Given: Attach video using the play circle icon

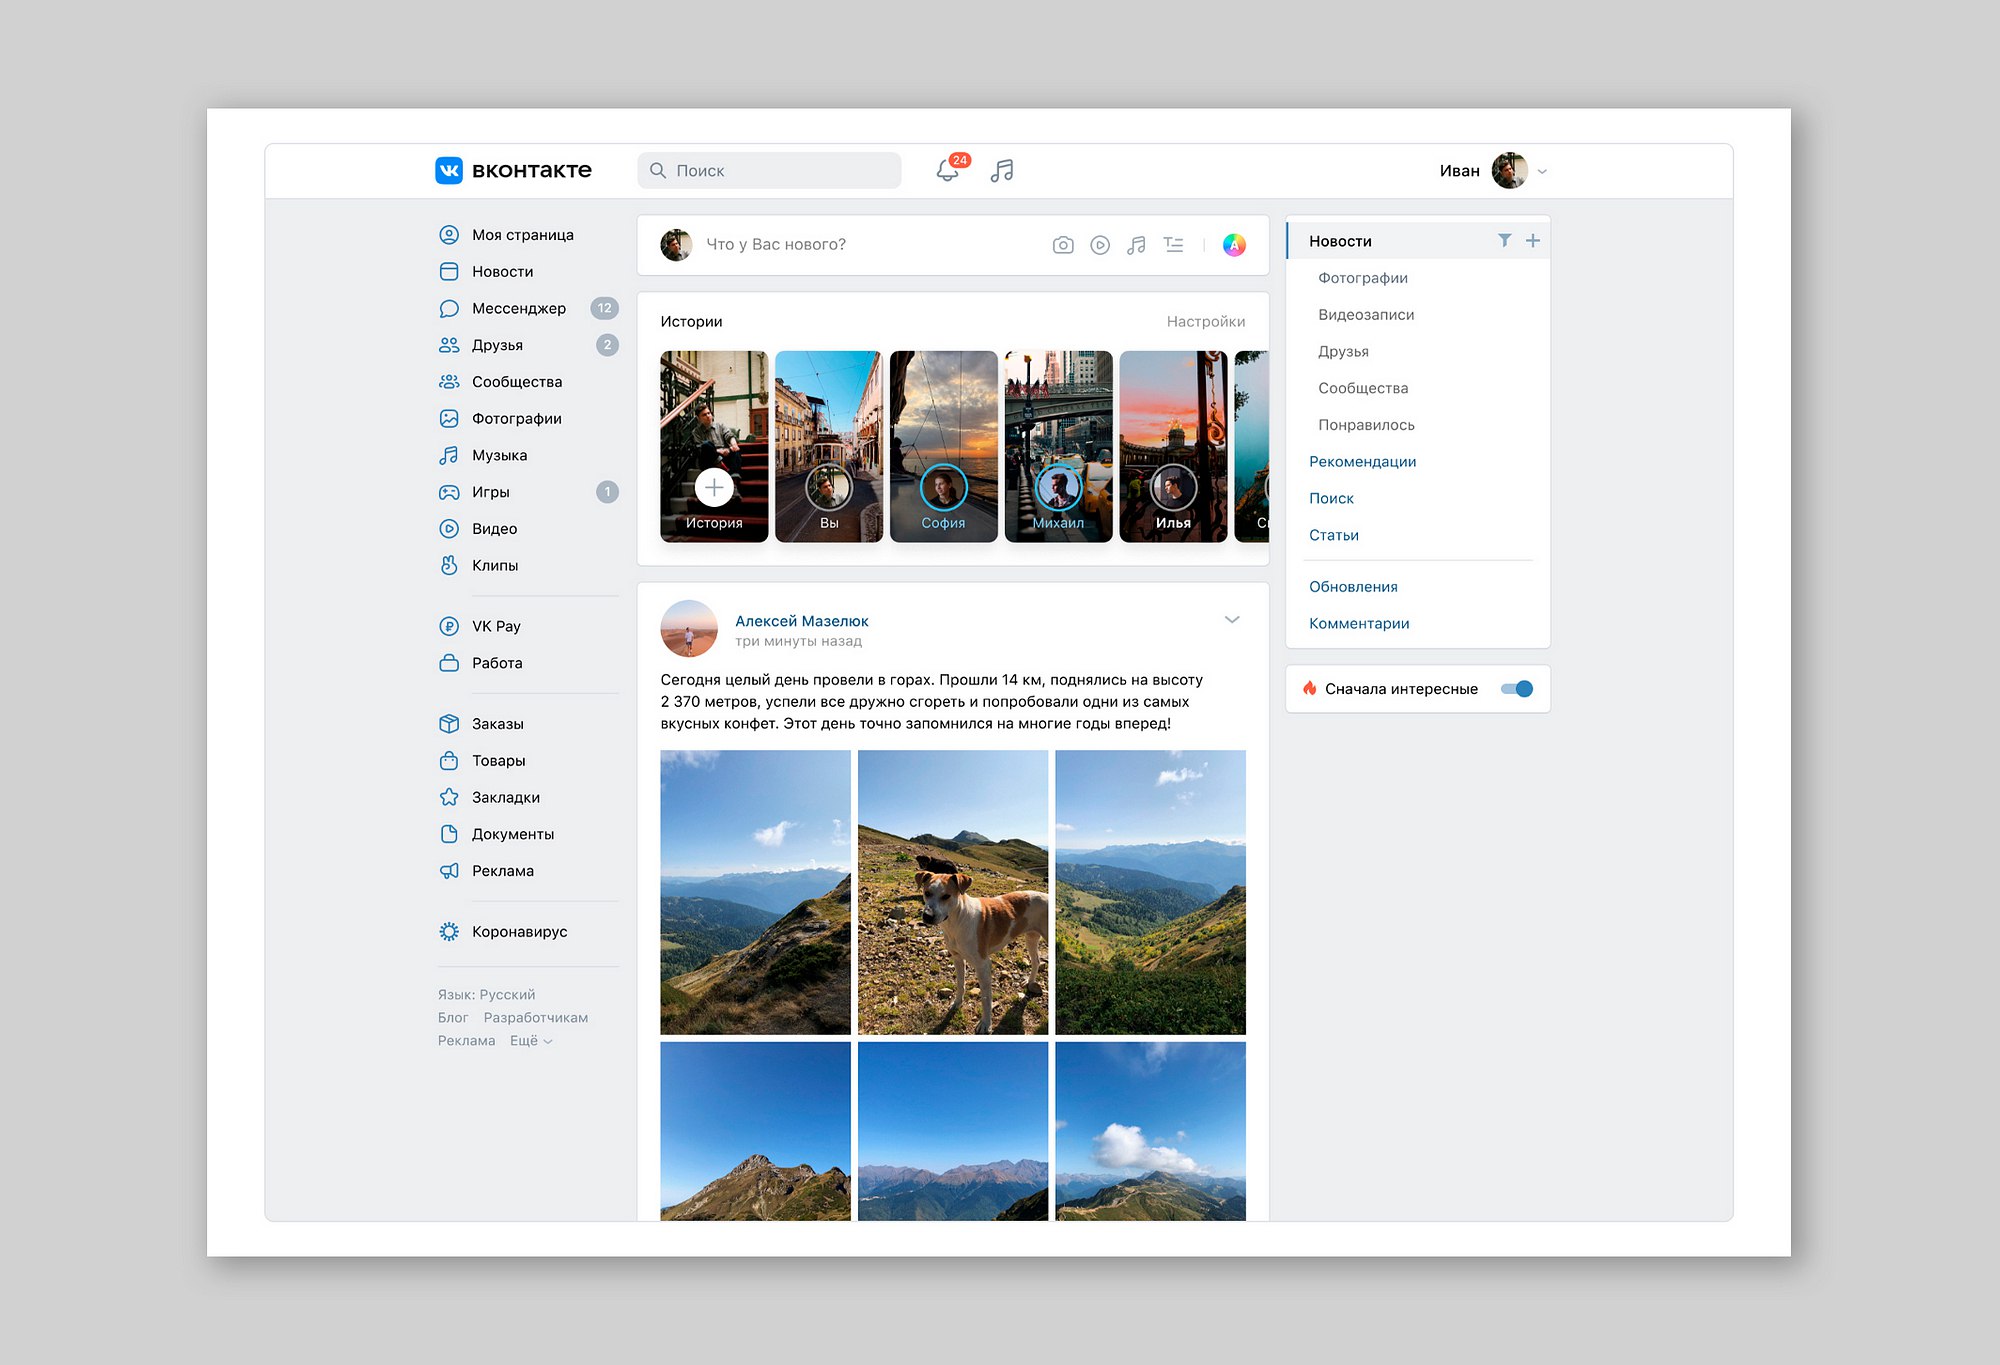Looking at the screenshot, I should (x=1100, y=245).
